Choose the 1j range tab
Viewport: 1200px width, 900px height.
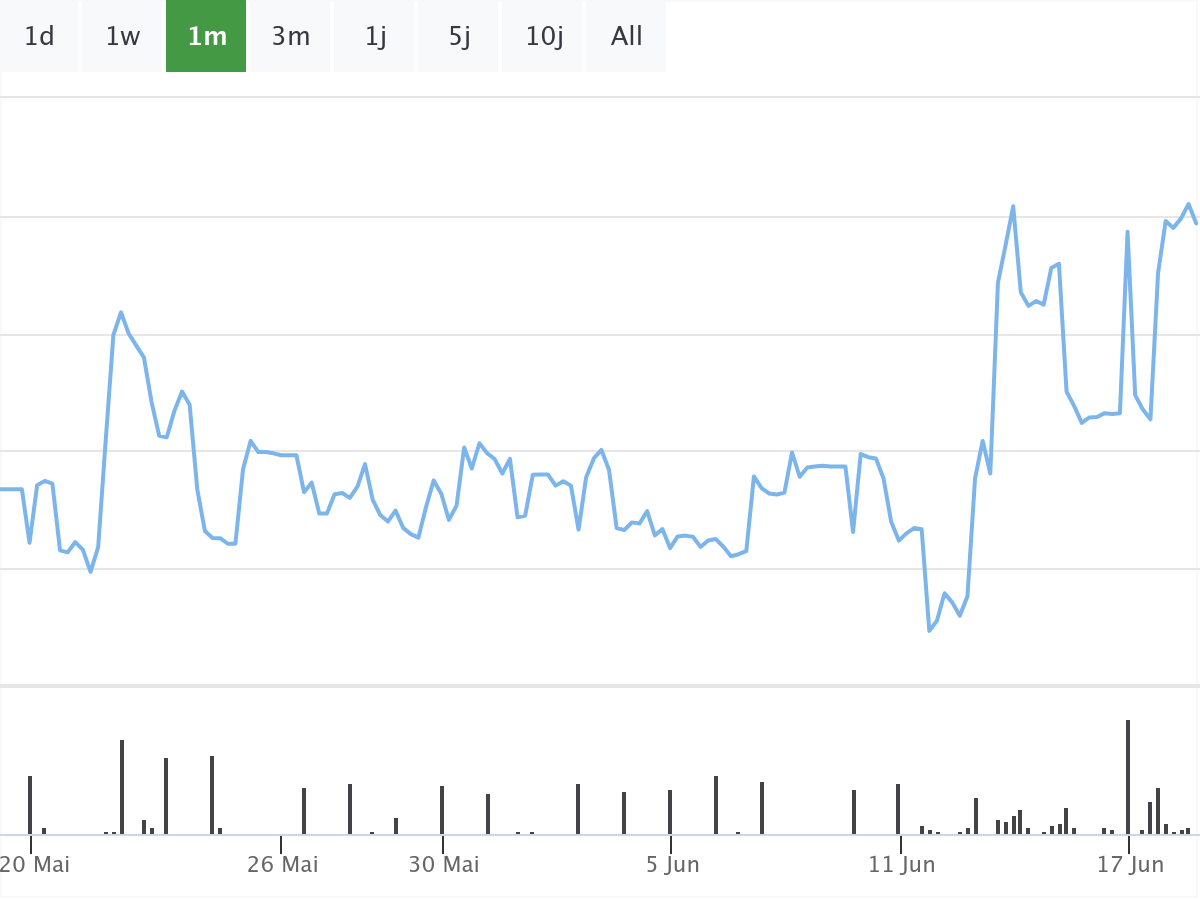375,37
